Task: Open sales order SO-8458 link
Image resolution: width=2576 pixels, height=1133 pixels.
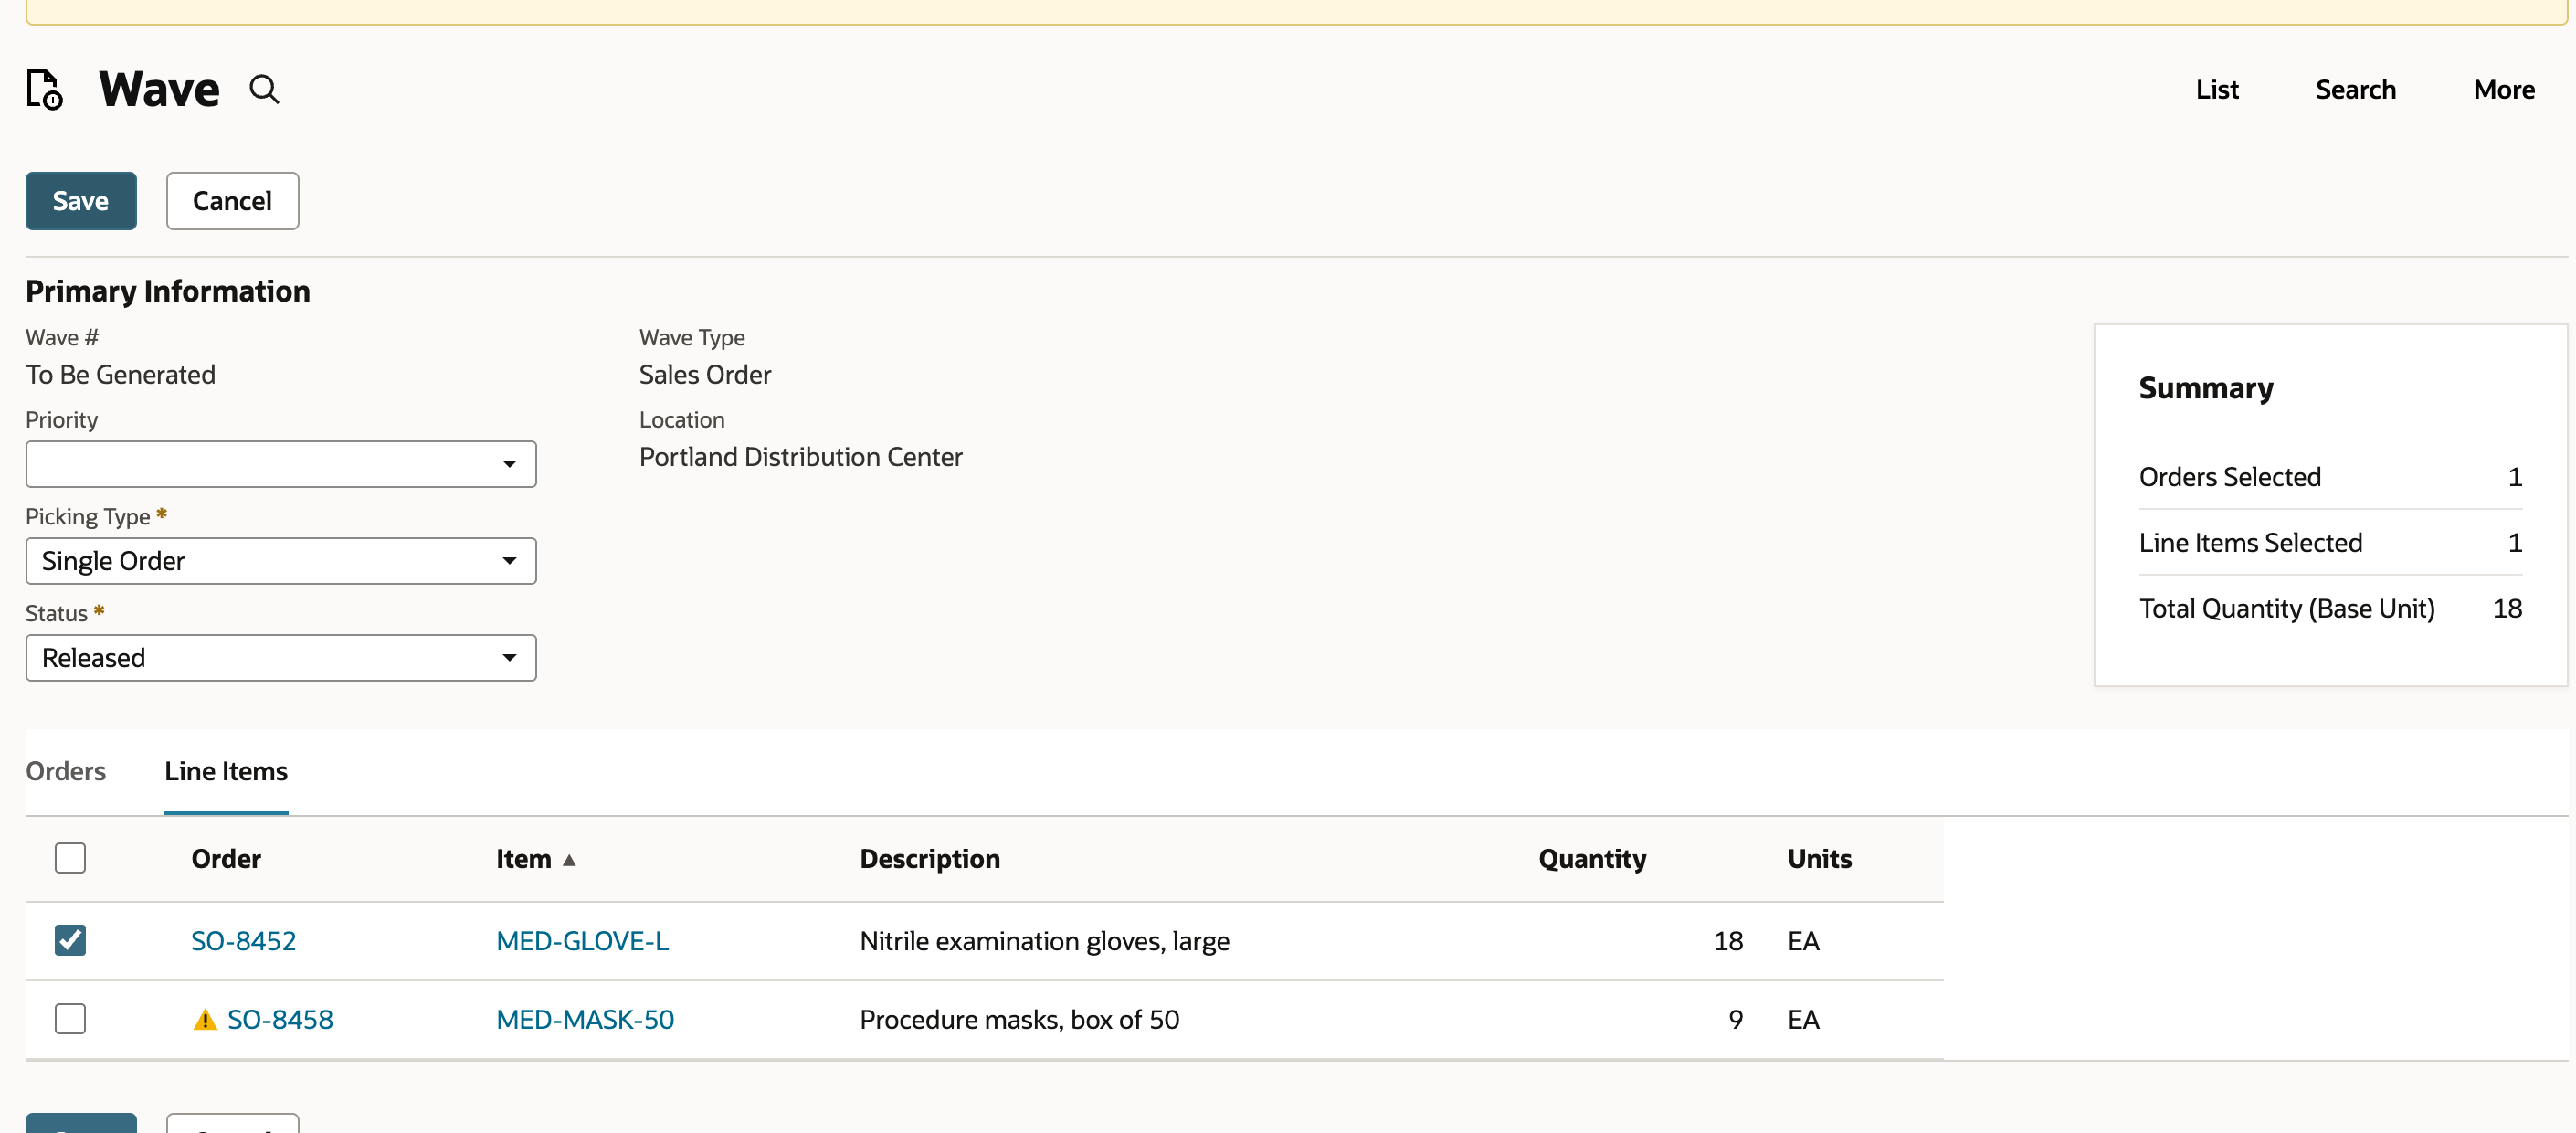Action: click(x=280, y=1019)
